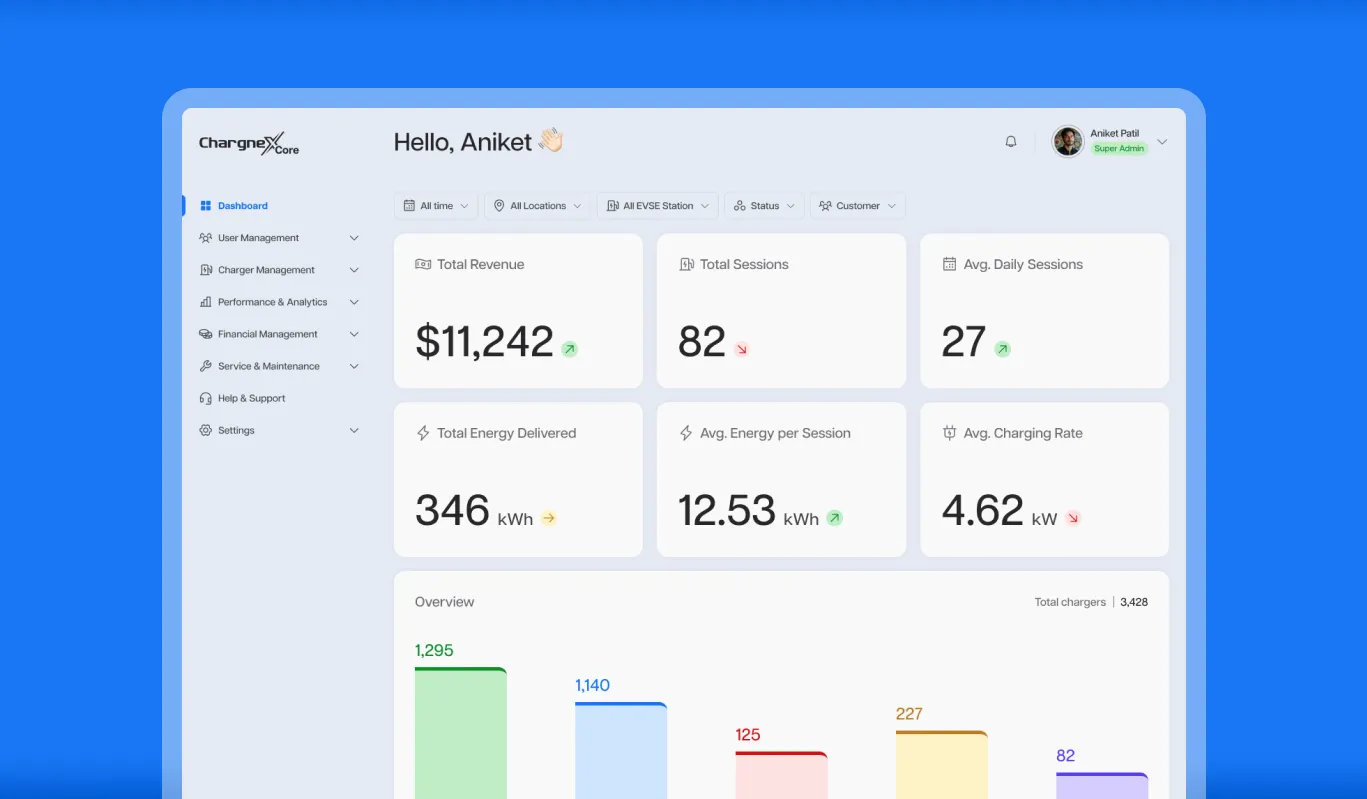The width and height of the screenshot is (1367, 799).
Task: Expand Settings chevron
Action: pos(354,430)
